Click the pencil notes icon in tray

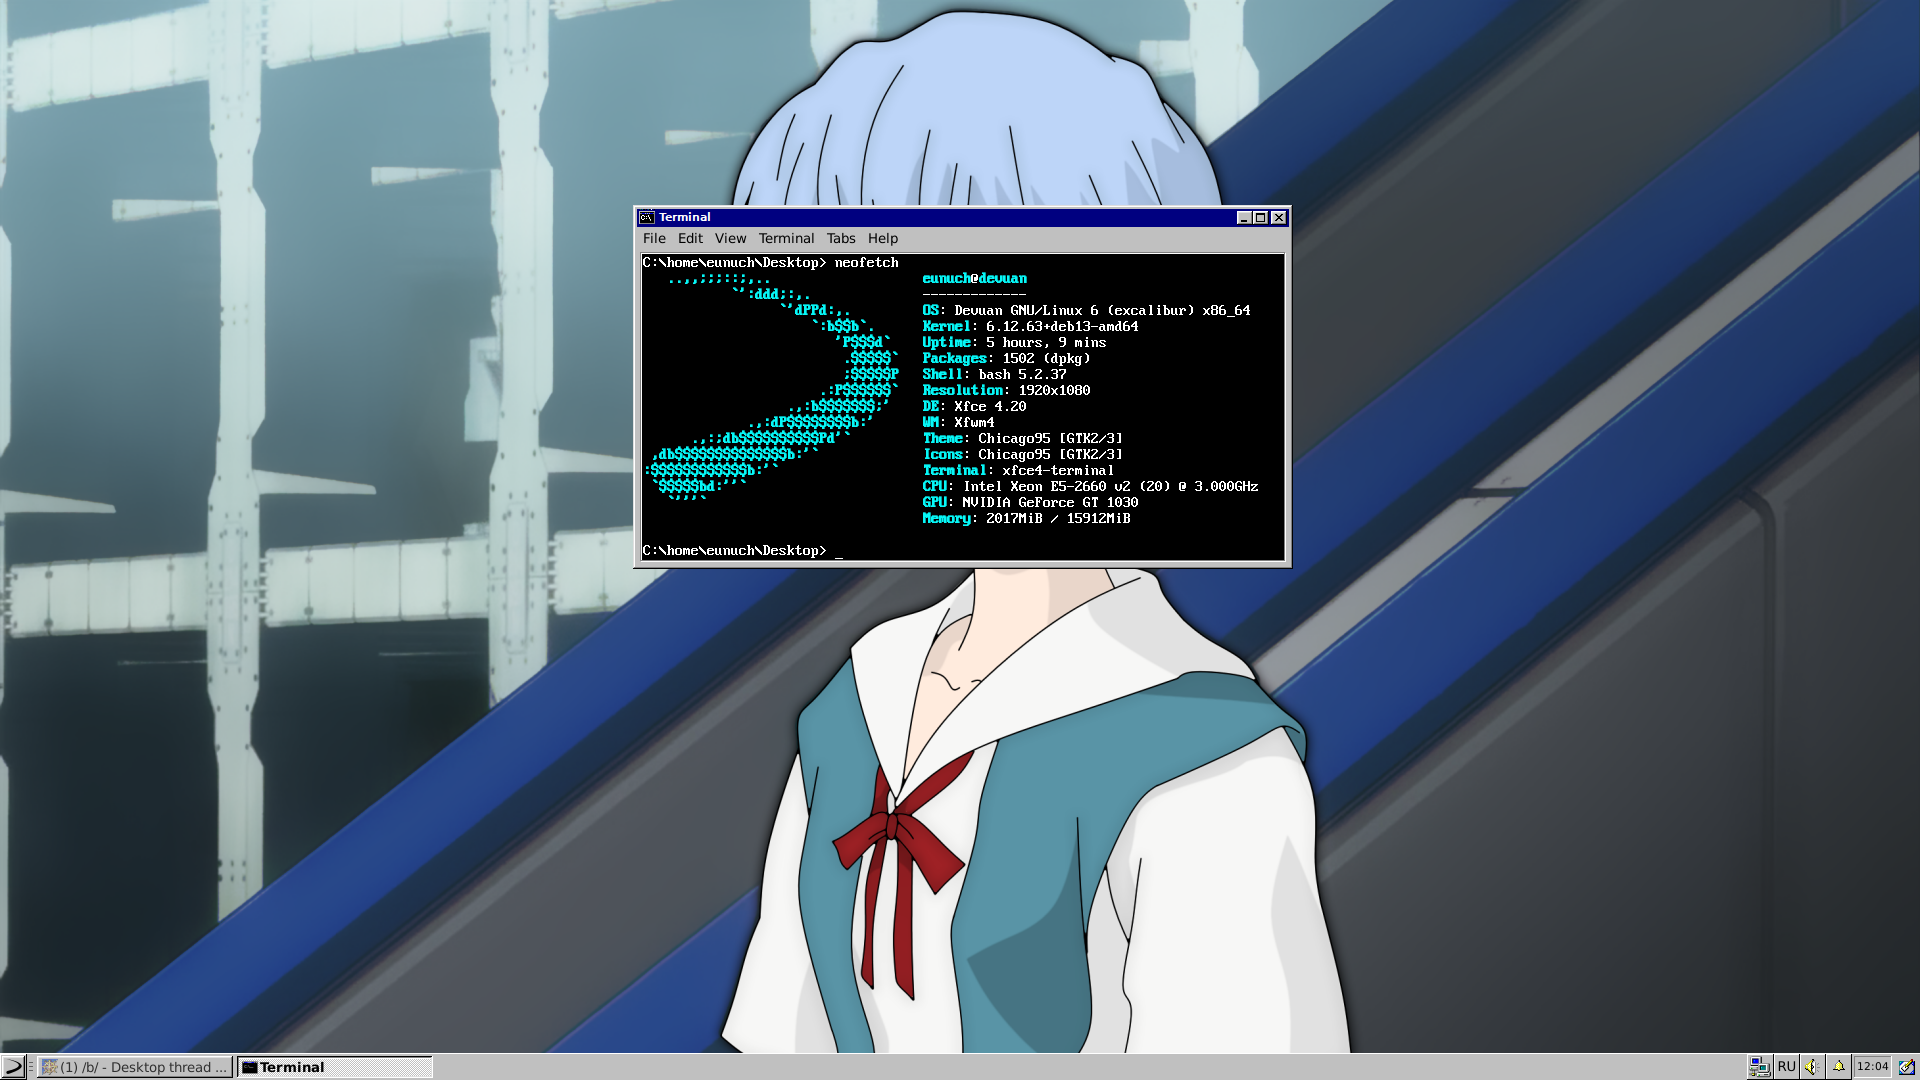(1906, 1067)
